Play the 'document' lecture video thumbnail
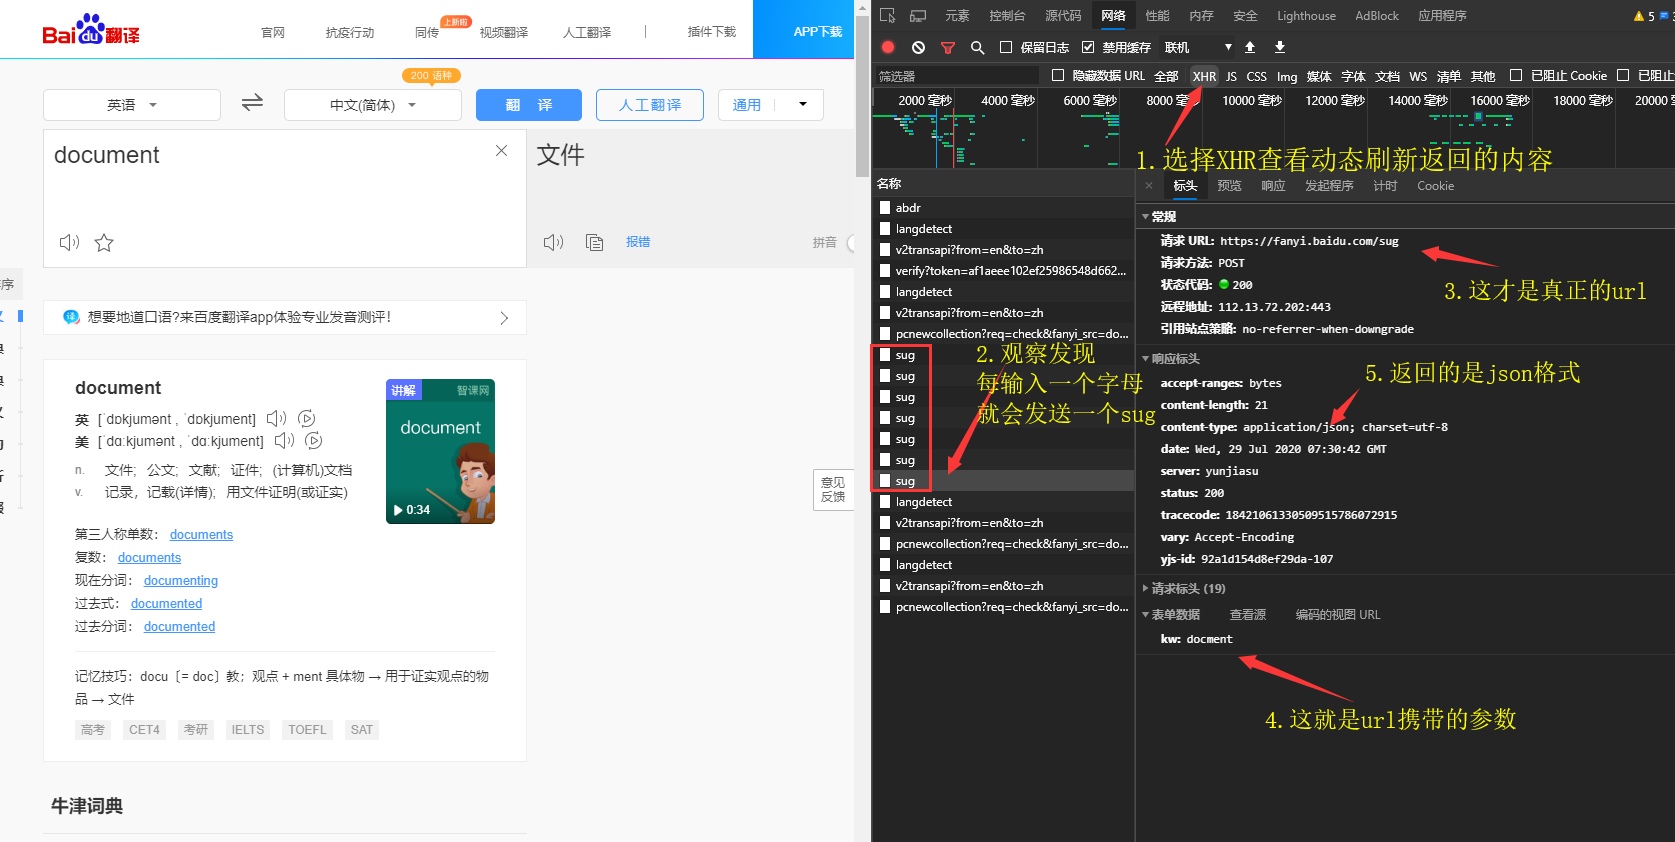 (x=441, y=451)
